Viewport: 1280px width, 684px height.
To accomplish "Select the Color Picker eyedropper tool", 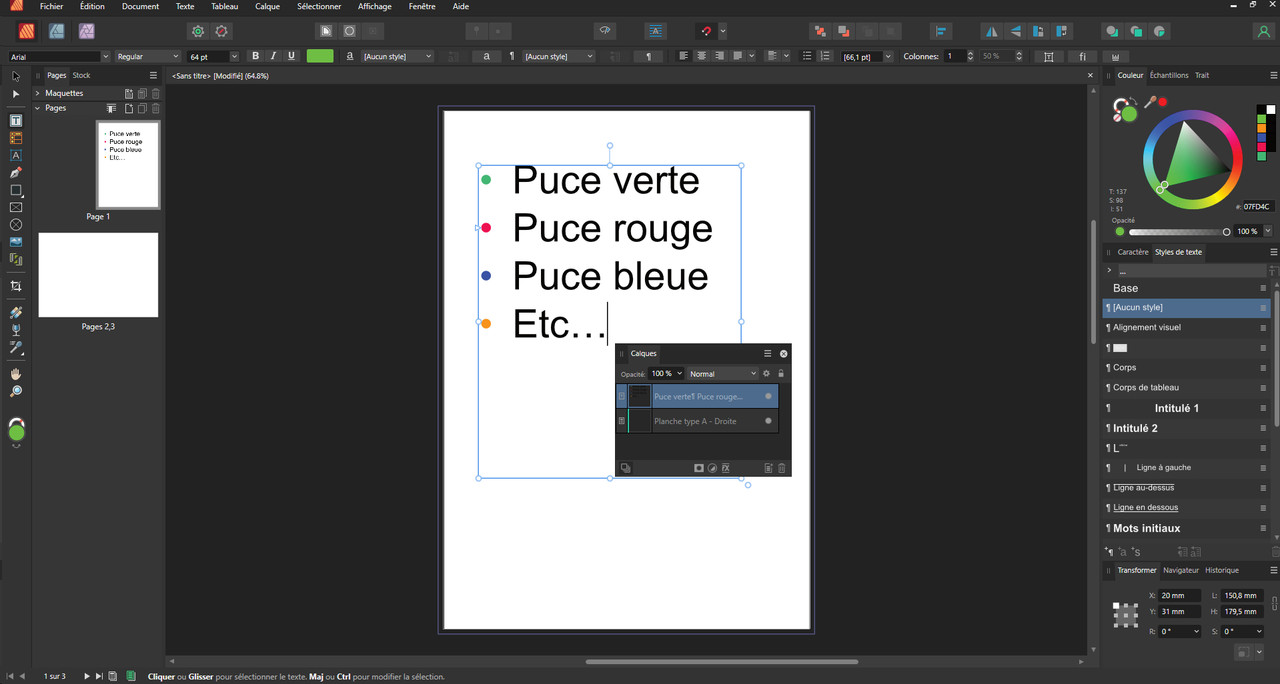I will coord(16,348).
